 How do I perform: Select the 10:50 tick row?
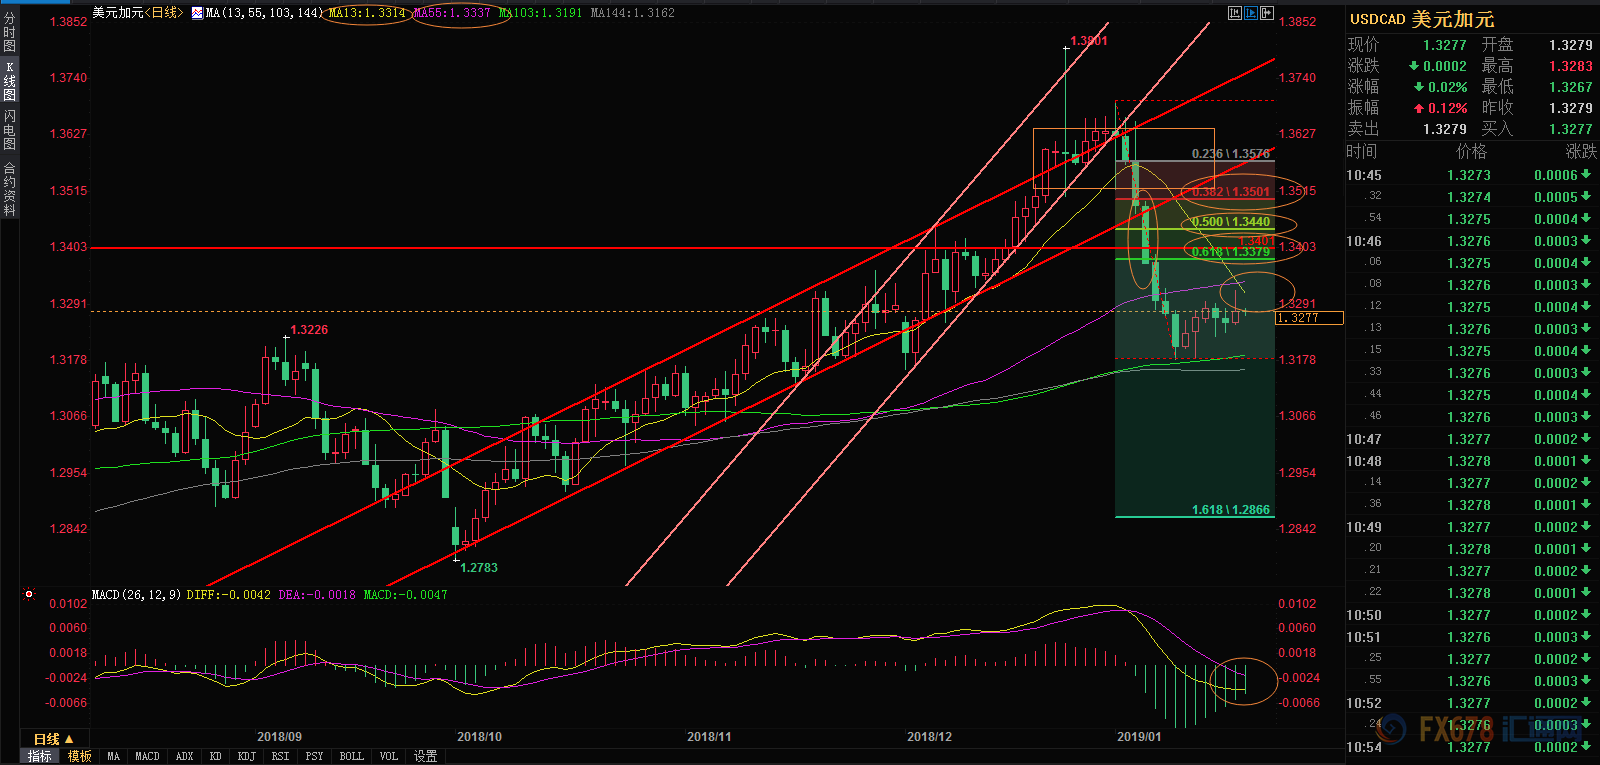tap(1471, 615)
